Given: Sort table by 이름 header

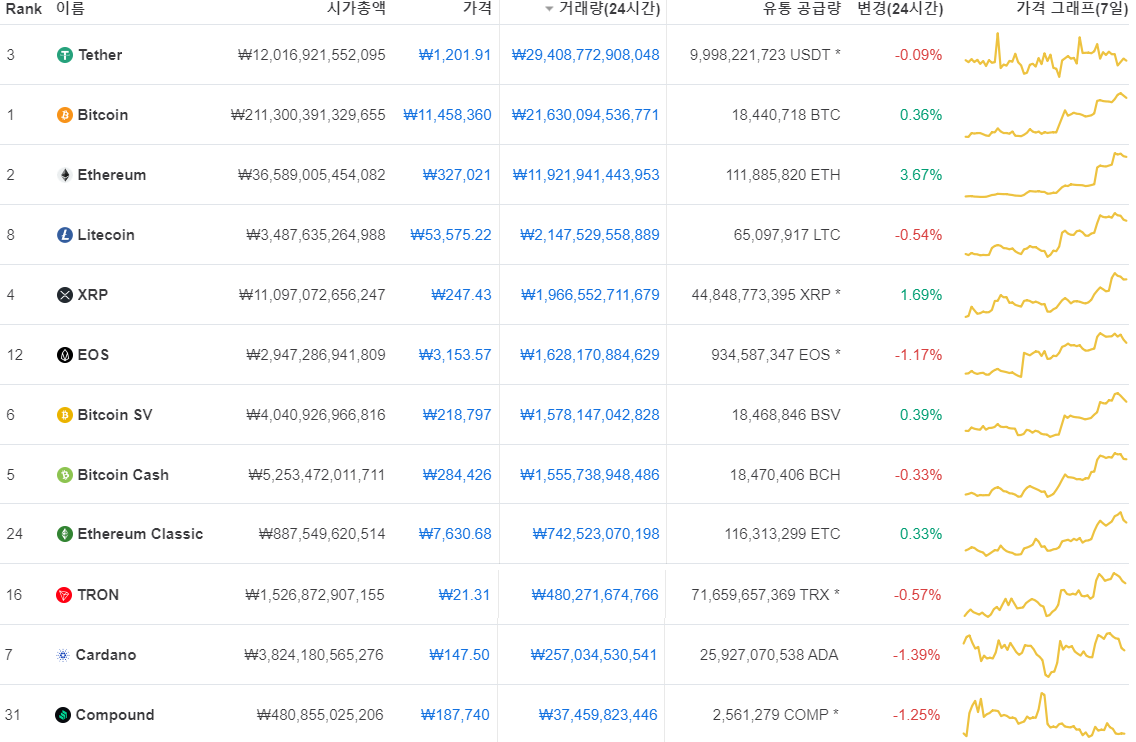Looking at the screenshot, I should [x=70, y=9].
